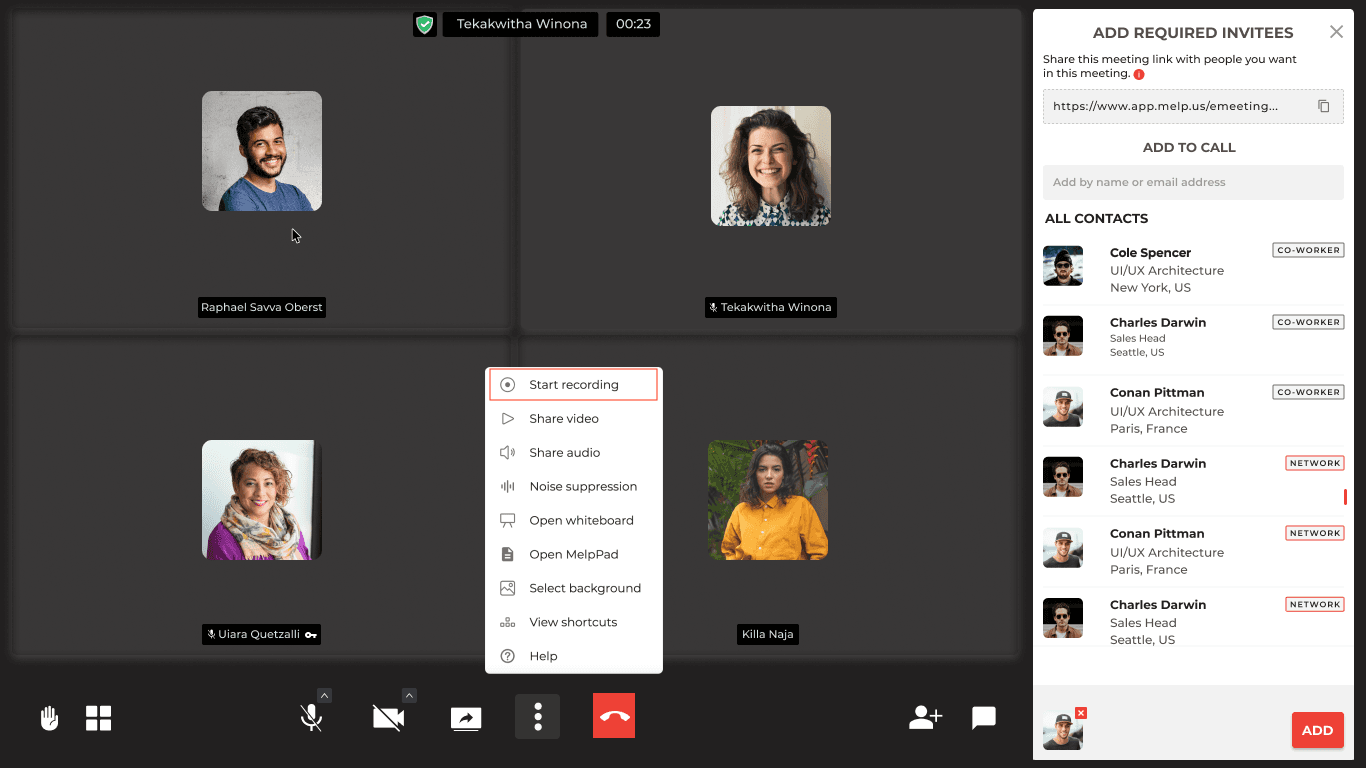
Task: Remove selected invitee with red X badge
Action: coord(1081,713)
